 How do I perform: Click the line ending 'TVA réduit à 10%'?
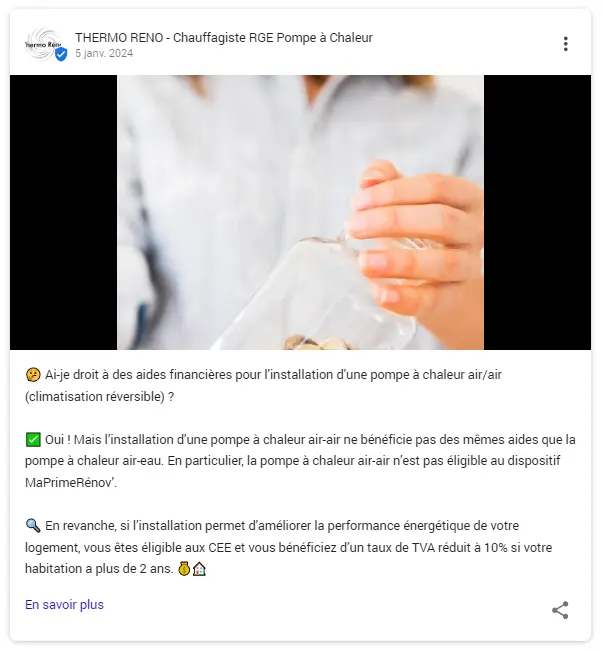[289, 547]
